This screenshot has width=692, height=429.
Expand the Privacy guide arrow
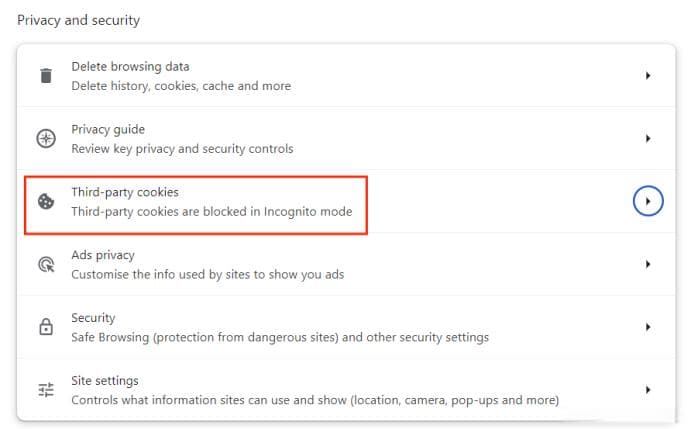tap(647, 138)
